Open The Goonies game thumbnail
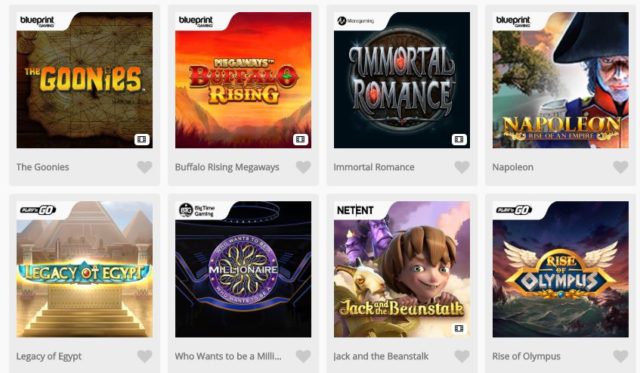This screenshot has width=640, height=373. (x=84, y=80)
